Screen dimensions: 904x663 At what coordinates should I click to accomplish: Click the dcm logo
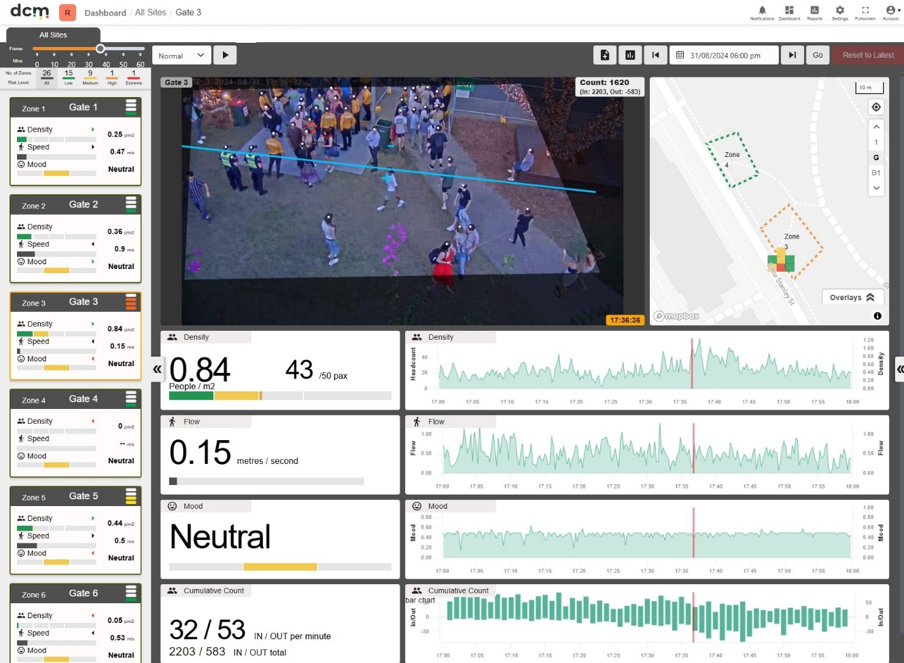coord(29,11)
